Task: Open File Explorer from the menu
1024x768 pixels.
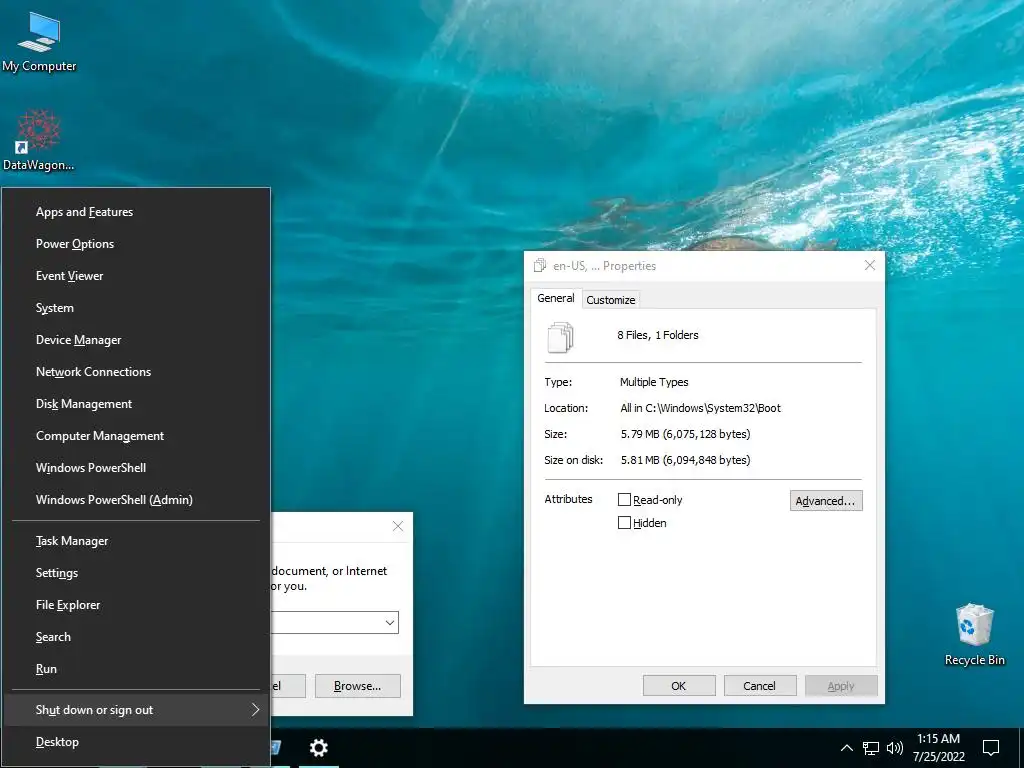Action: [136, 605]
